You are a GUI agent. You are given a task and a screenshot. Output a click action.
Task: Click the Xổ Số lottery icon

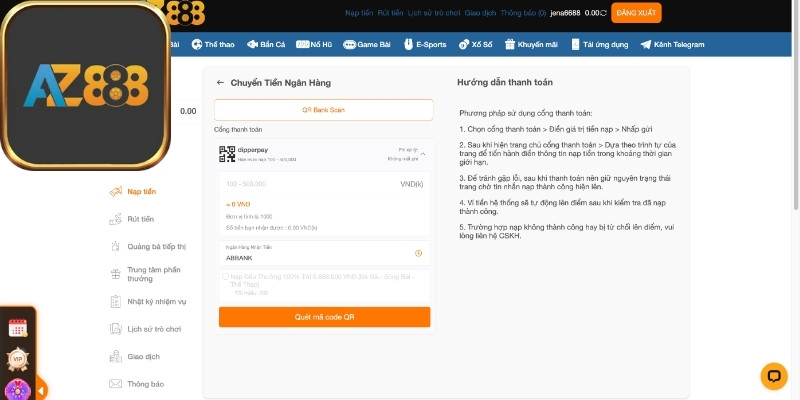click(463, 44)
